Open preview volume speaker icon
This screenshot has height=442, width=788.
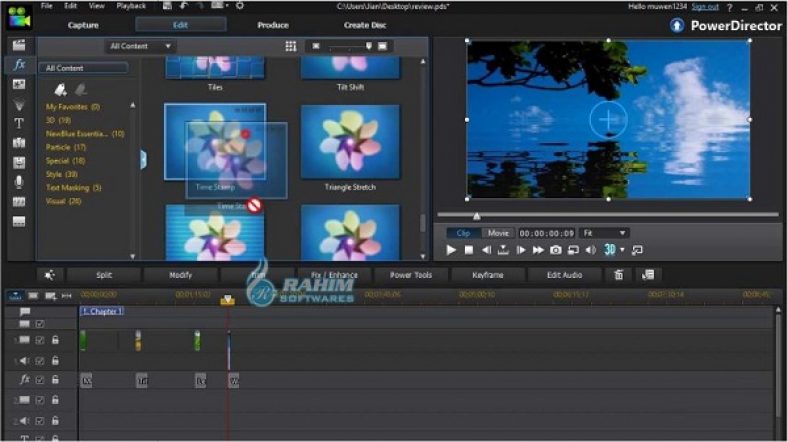591,250
